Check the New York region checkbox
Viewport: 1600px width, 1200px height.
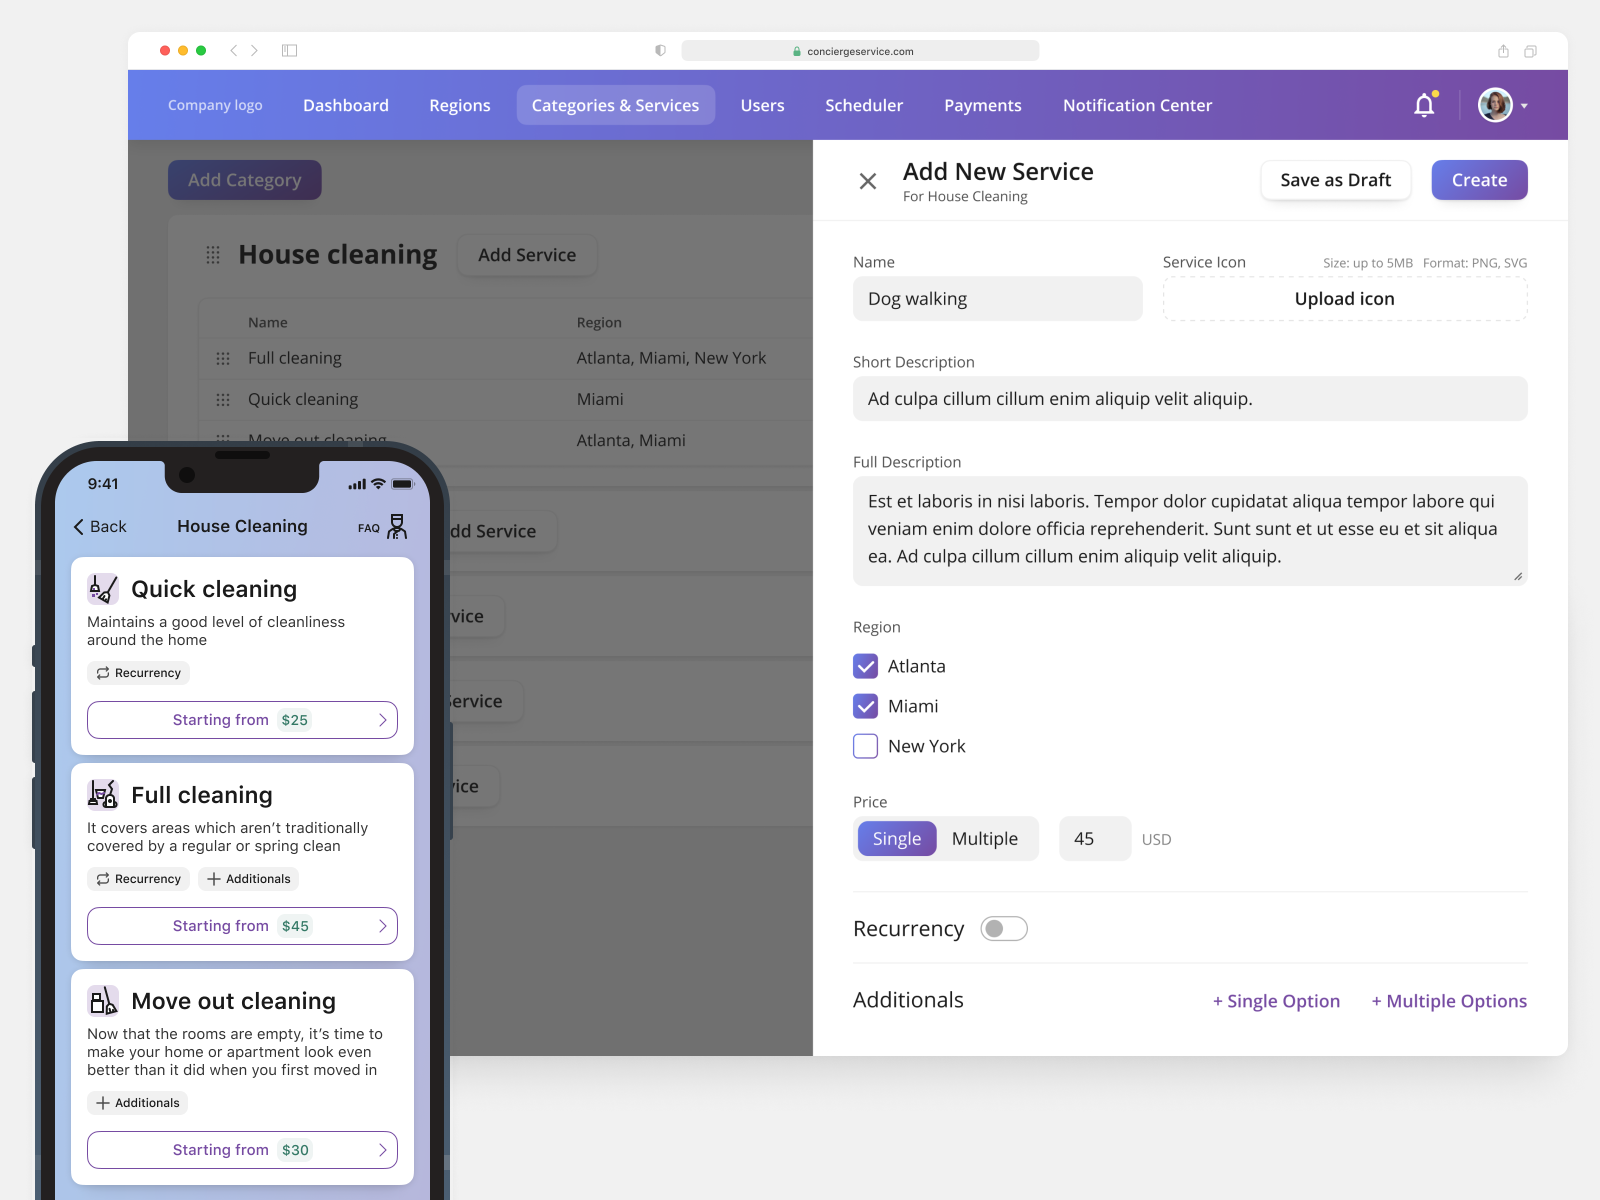[x=866, y=746]
